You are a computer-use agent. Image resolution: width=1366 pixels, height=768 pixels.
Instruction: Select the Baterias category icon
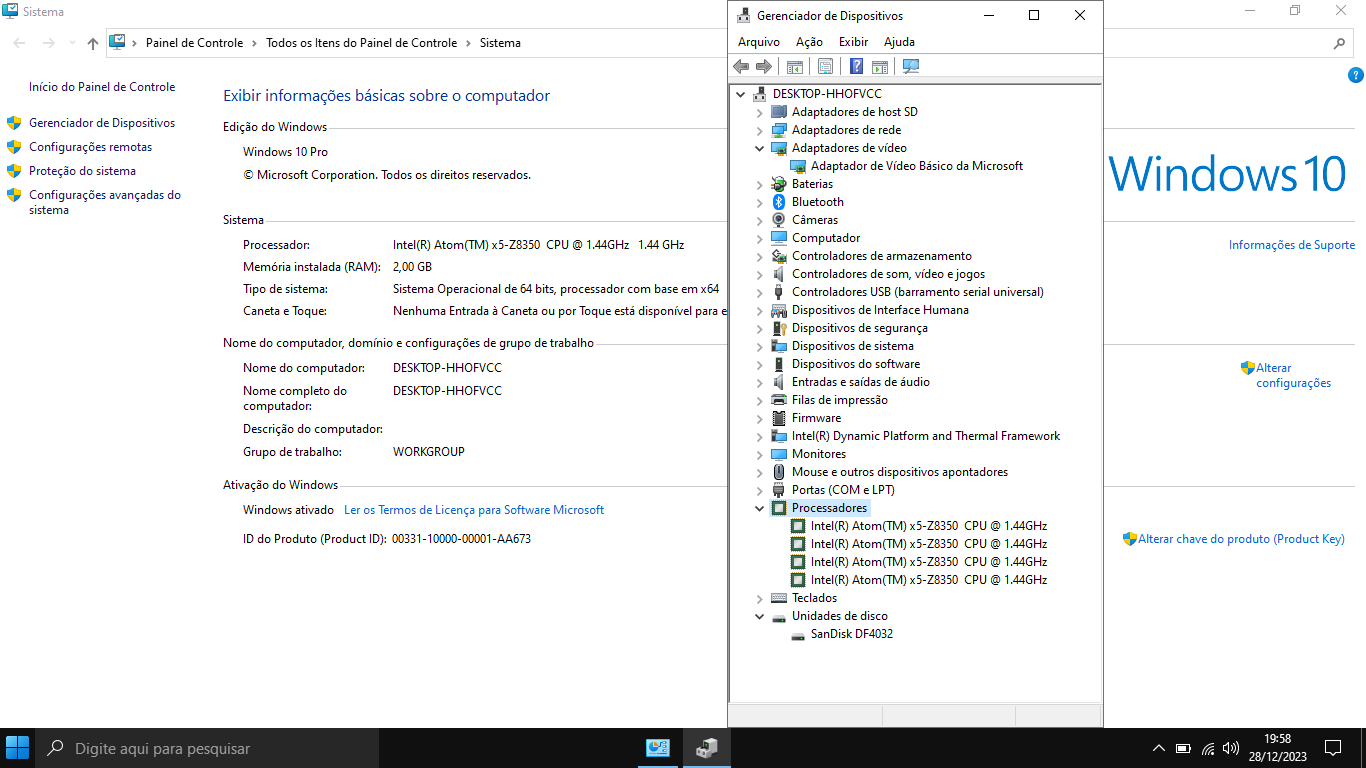click(779, 184)
